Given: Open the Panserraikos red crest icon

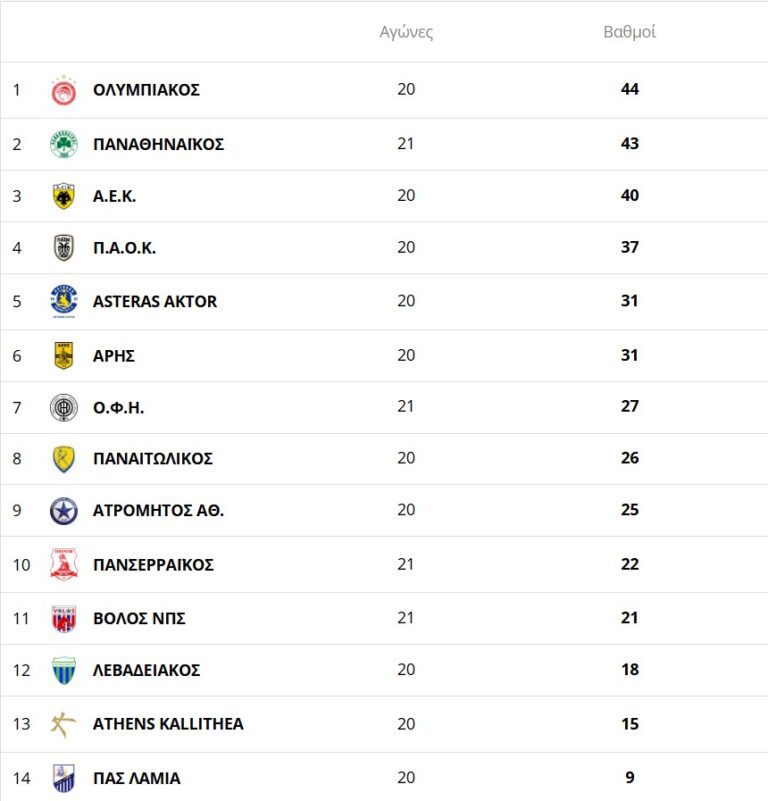Looking at the screenshot, I should (x=64, y=565).
